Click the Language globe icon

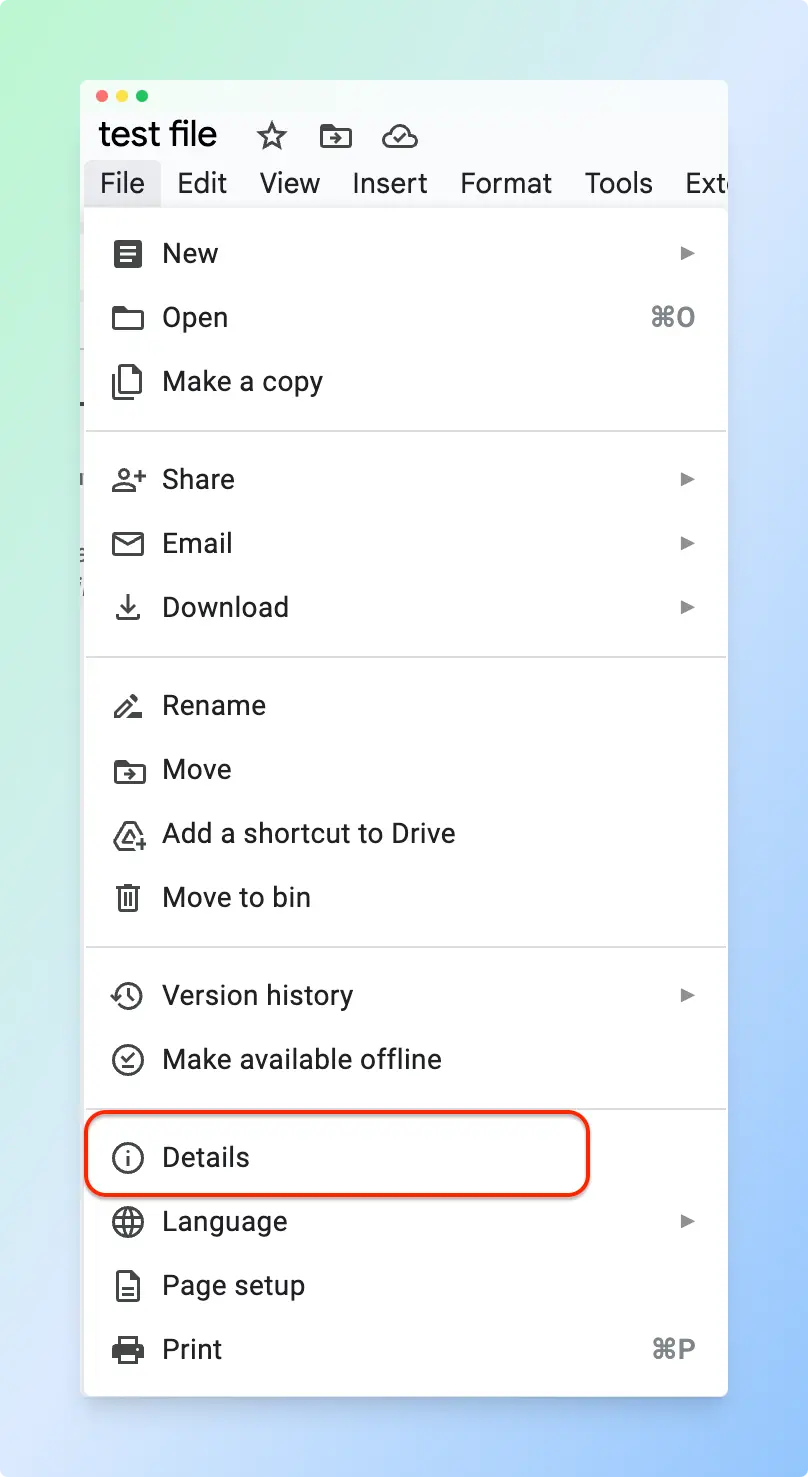coord(127,1222)
